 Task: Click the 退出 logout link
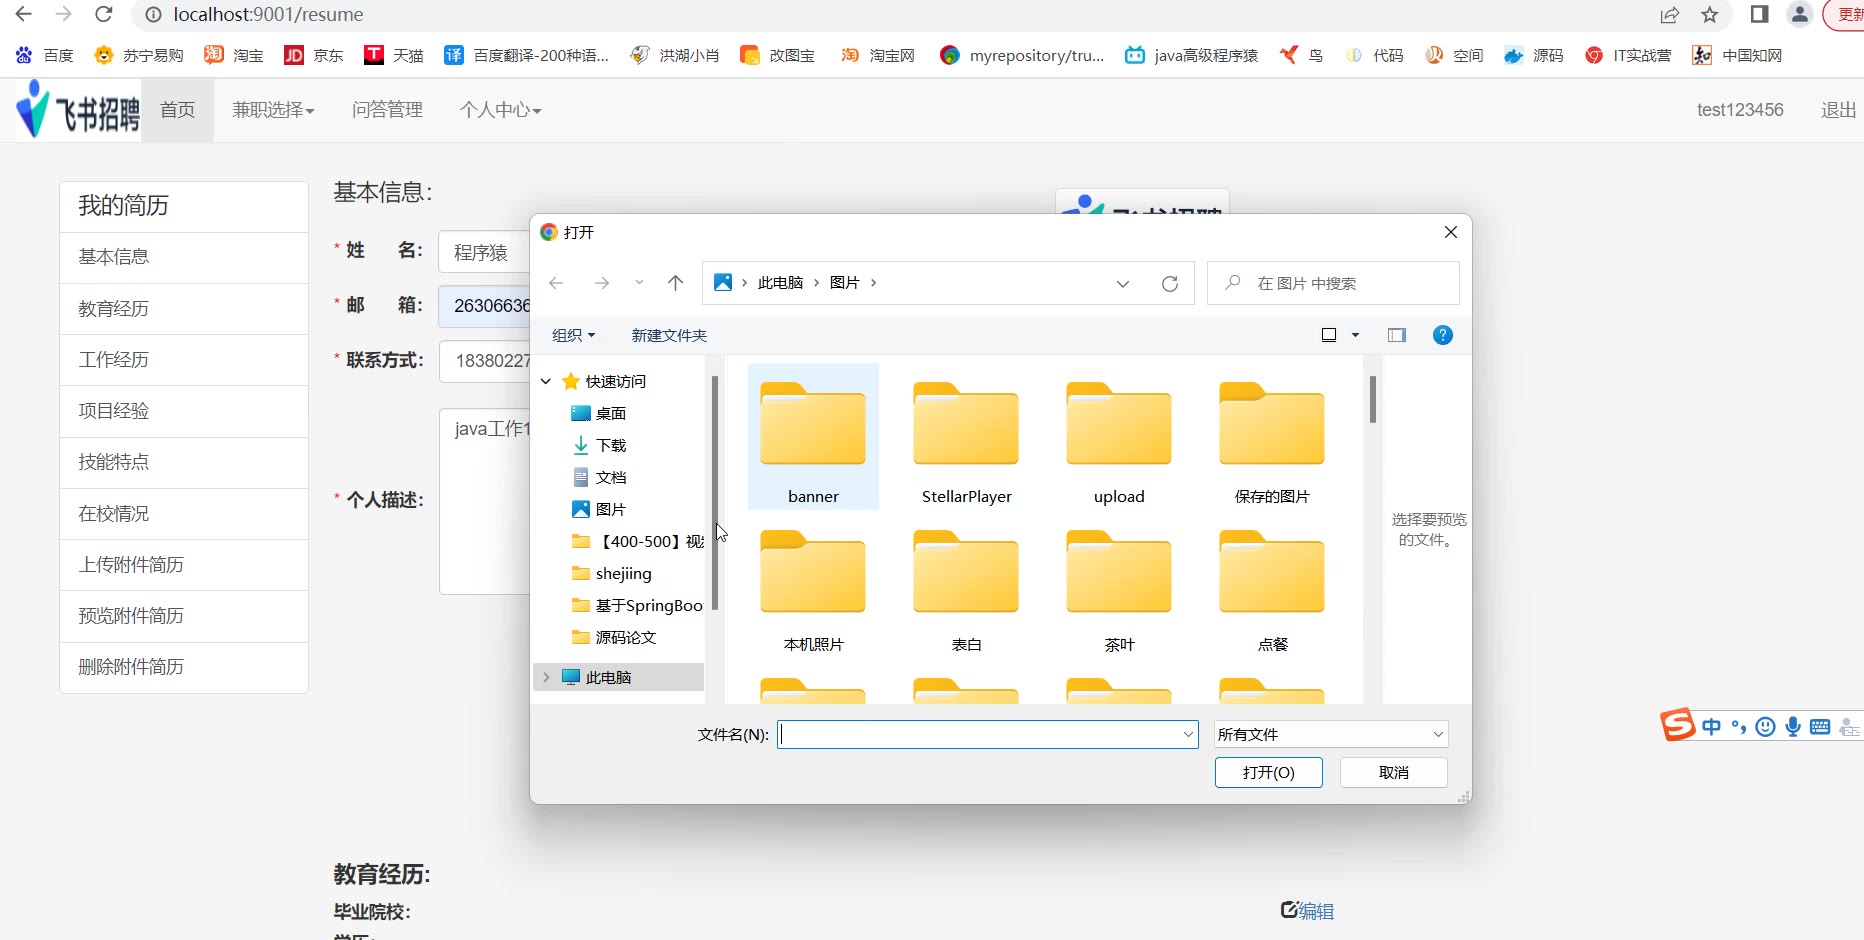pyautogui.click(x=1838, y=110)
